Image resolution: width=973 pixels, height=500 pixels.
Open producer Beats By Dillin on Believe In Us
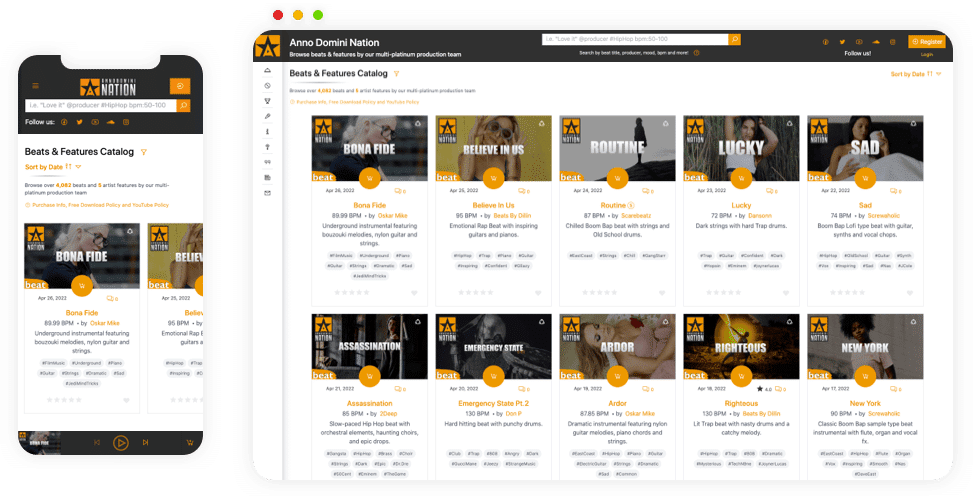[513, 216]
